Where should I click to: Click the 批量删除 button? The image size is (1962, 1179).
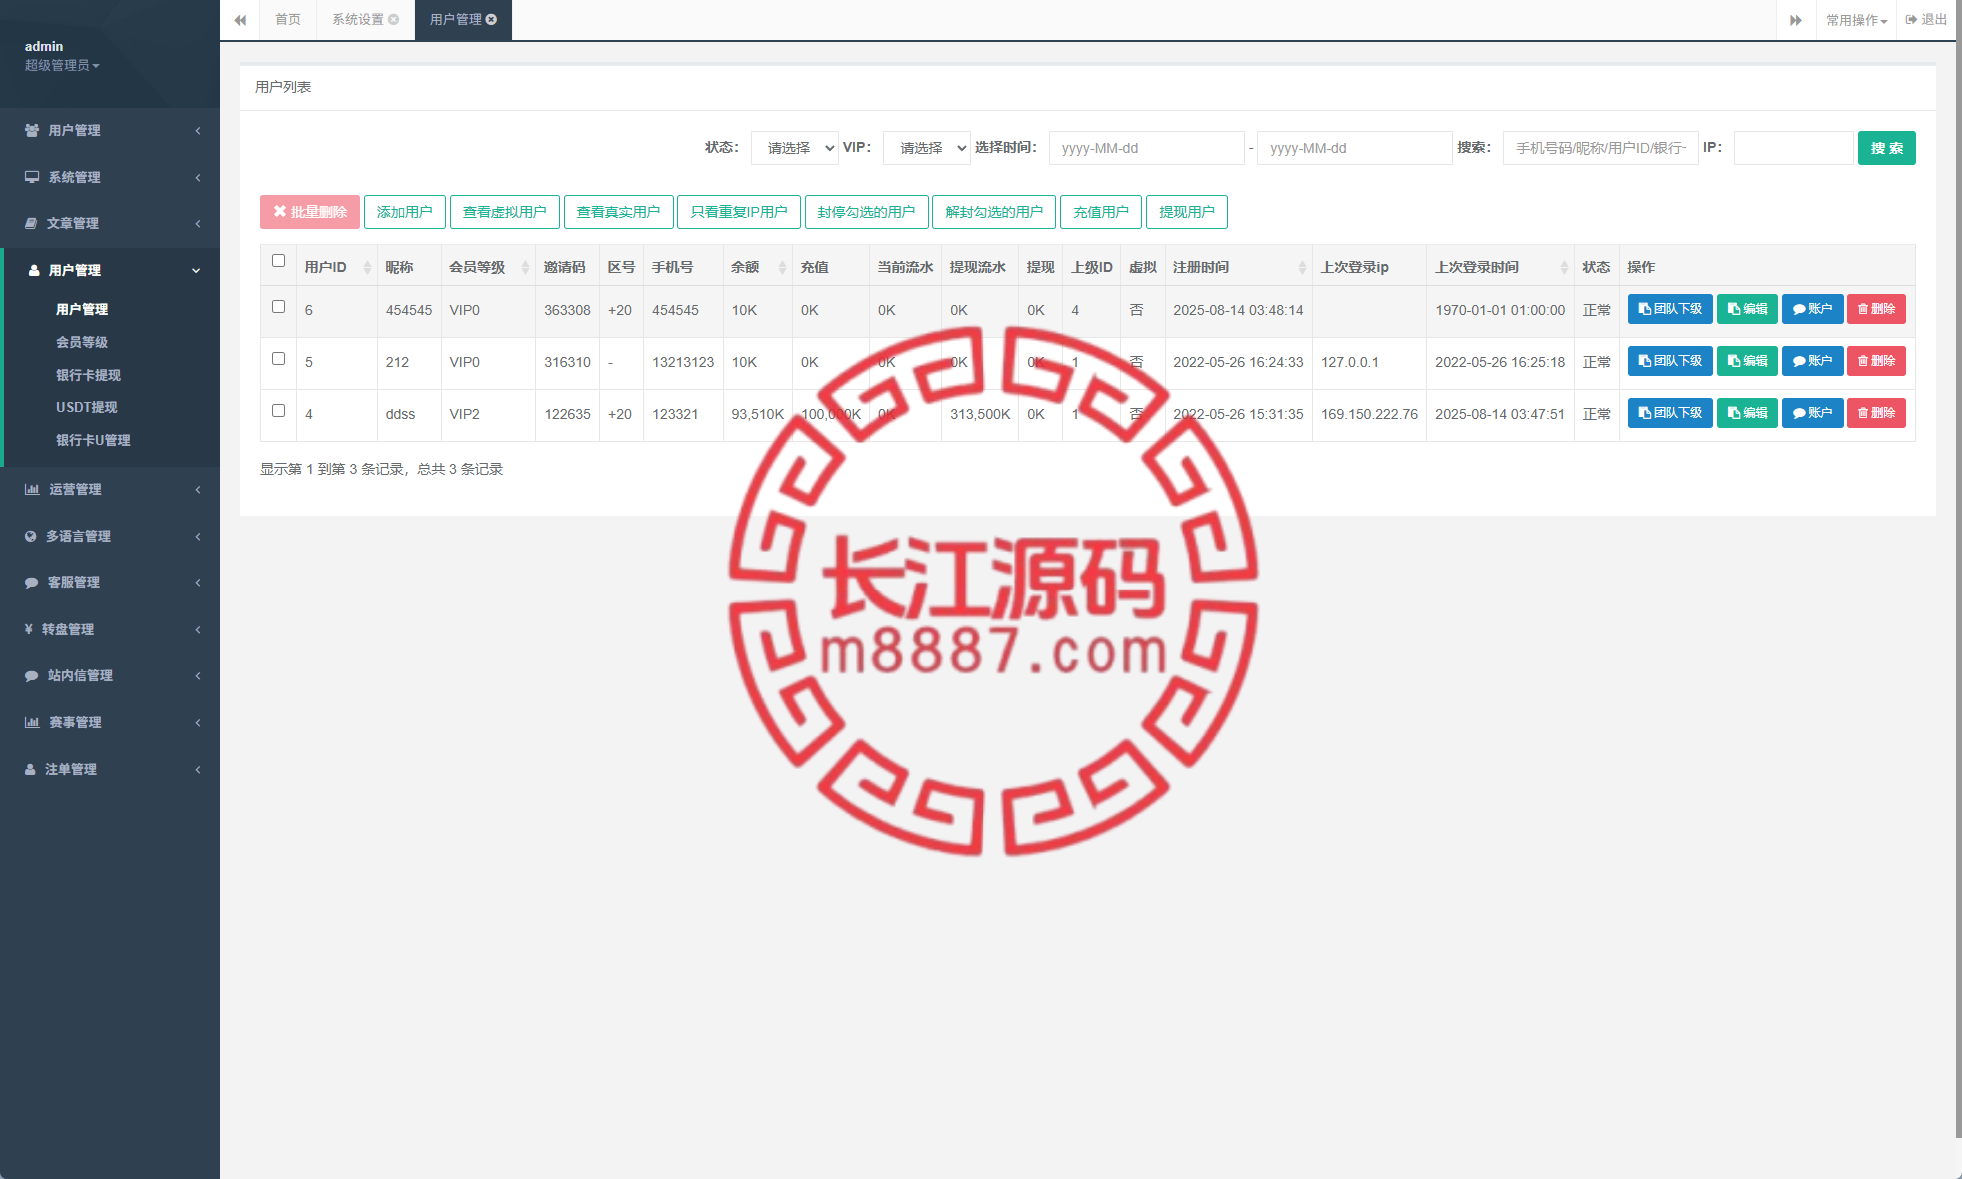(x=310, y=212)
